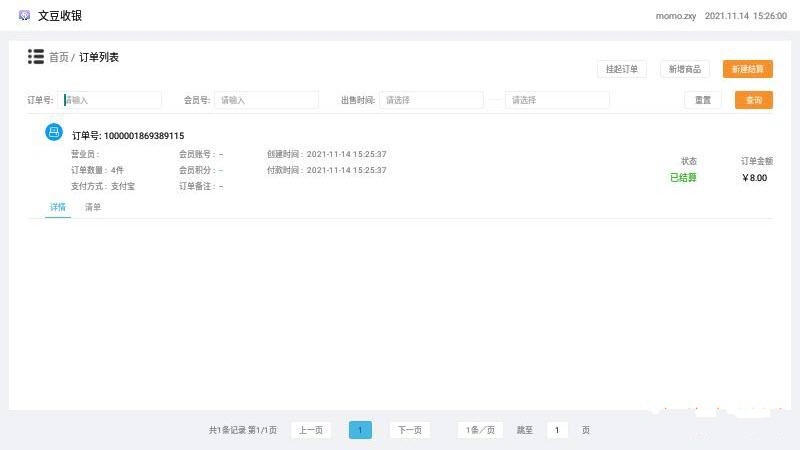Go to 首页 via breadcrumb link
The height and width of the screenshot is (450, 800).
[58, 58]
